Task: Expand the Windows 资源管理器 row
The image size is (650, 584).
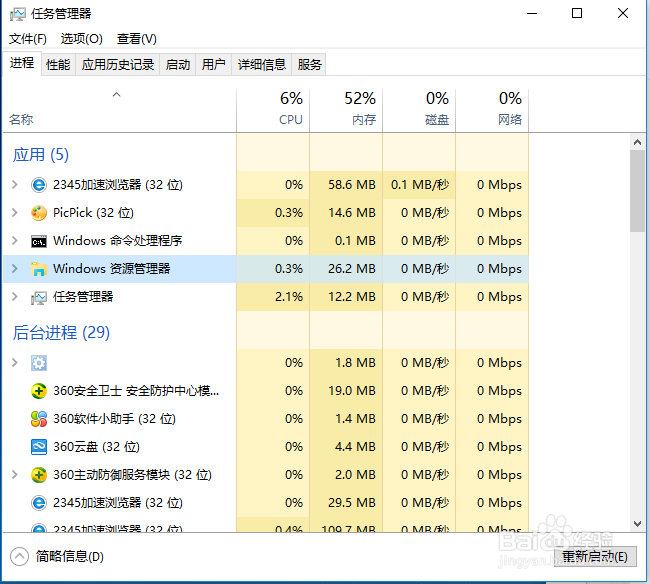Action: pos(15,269)
